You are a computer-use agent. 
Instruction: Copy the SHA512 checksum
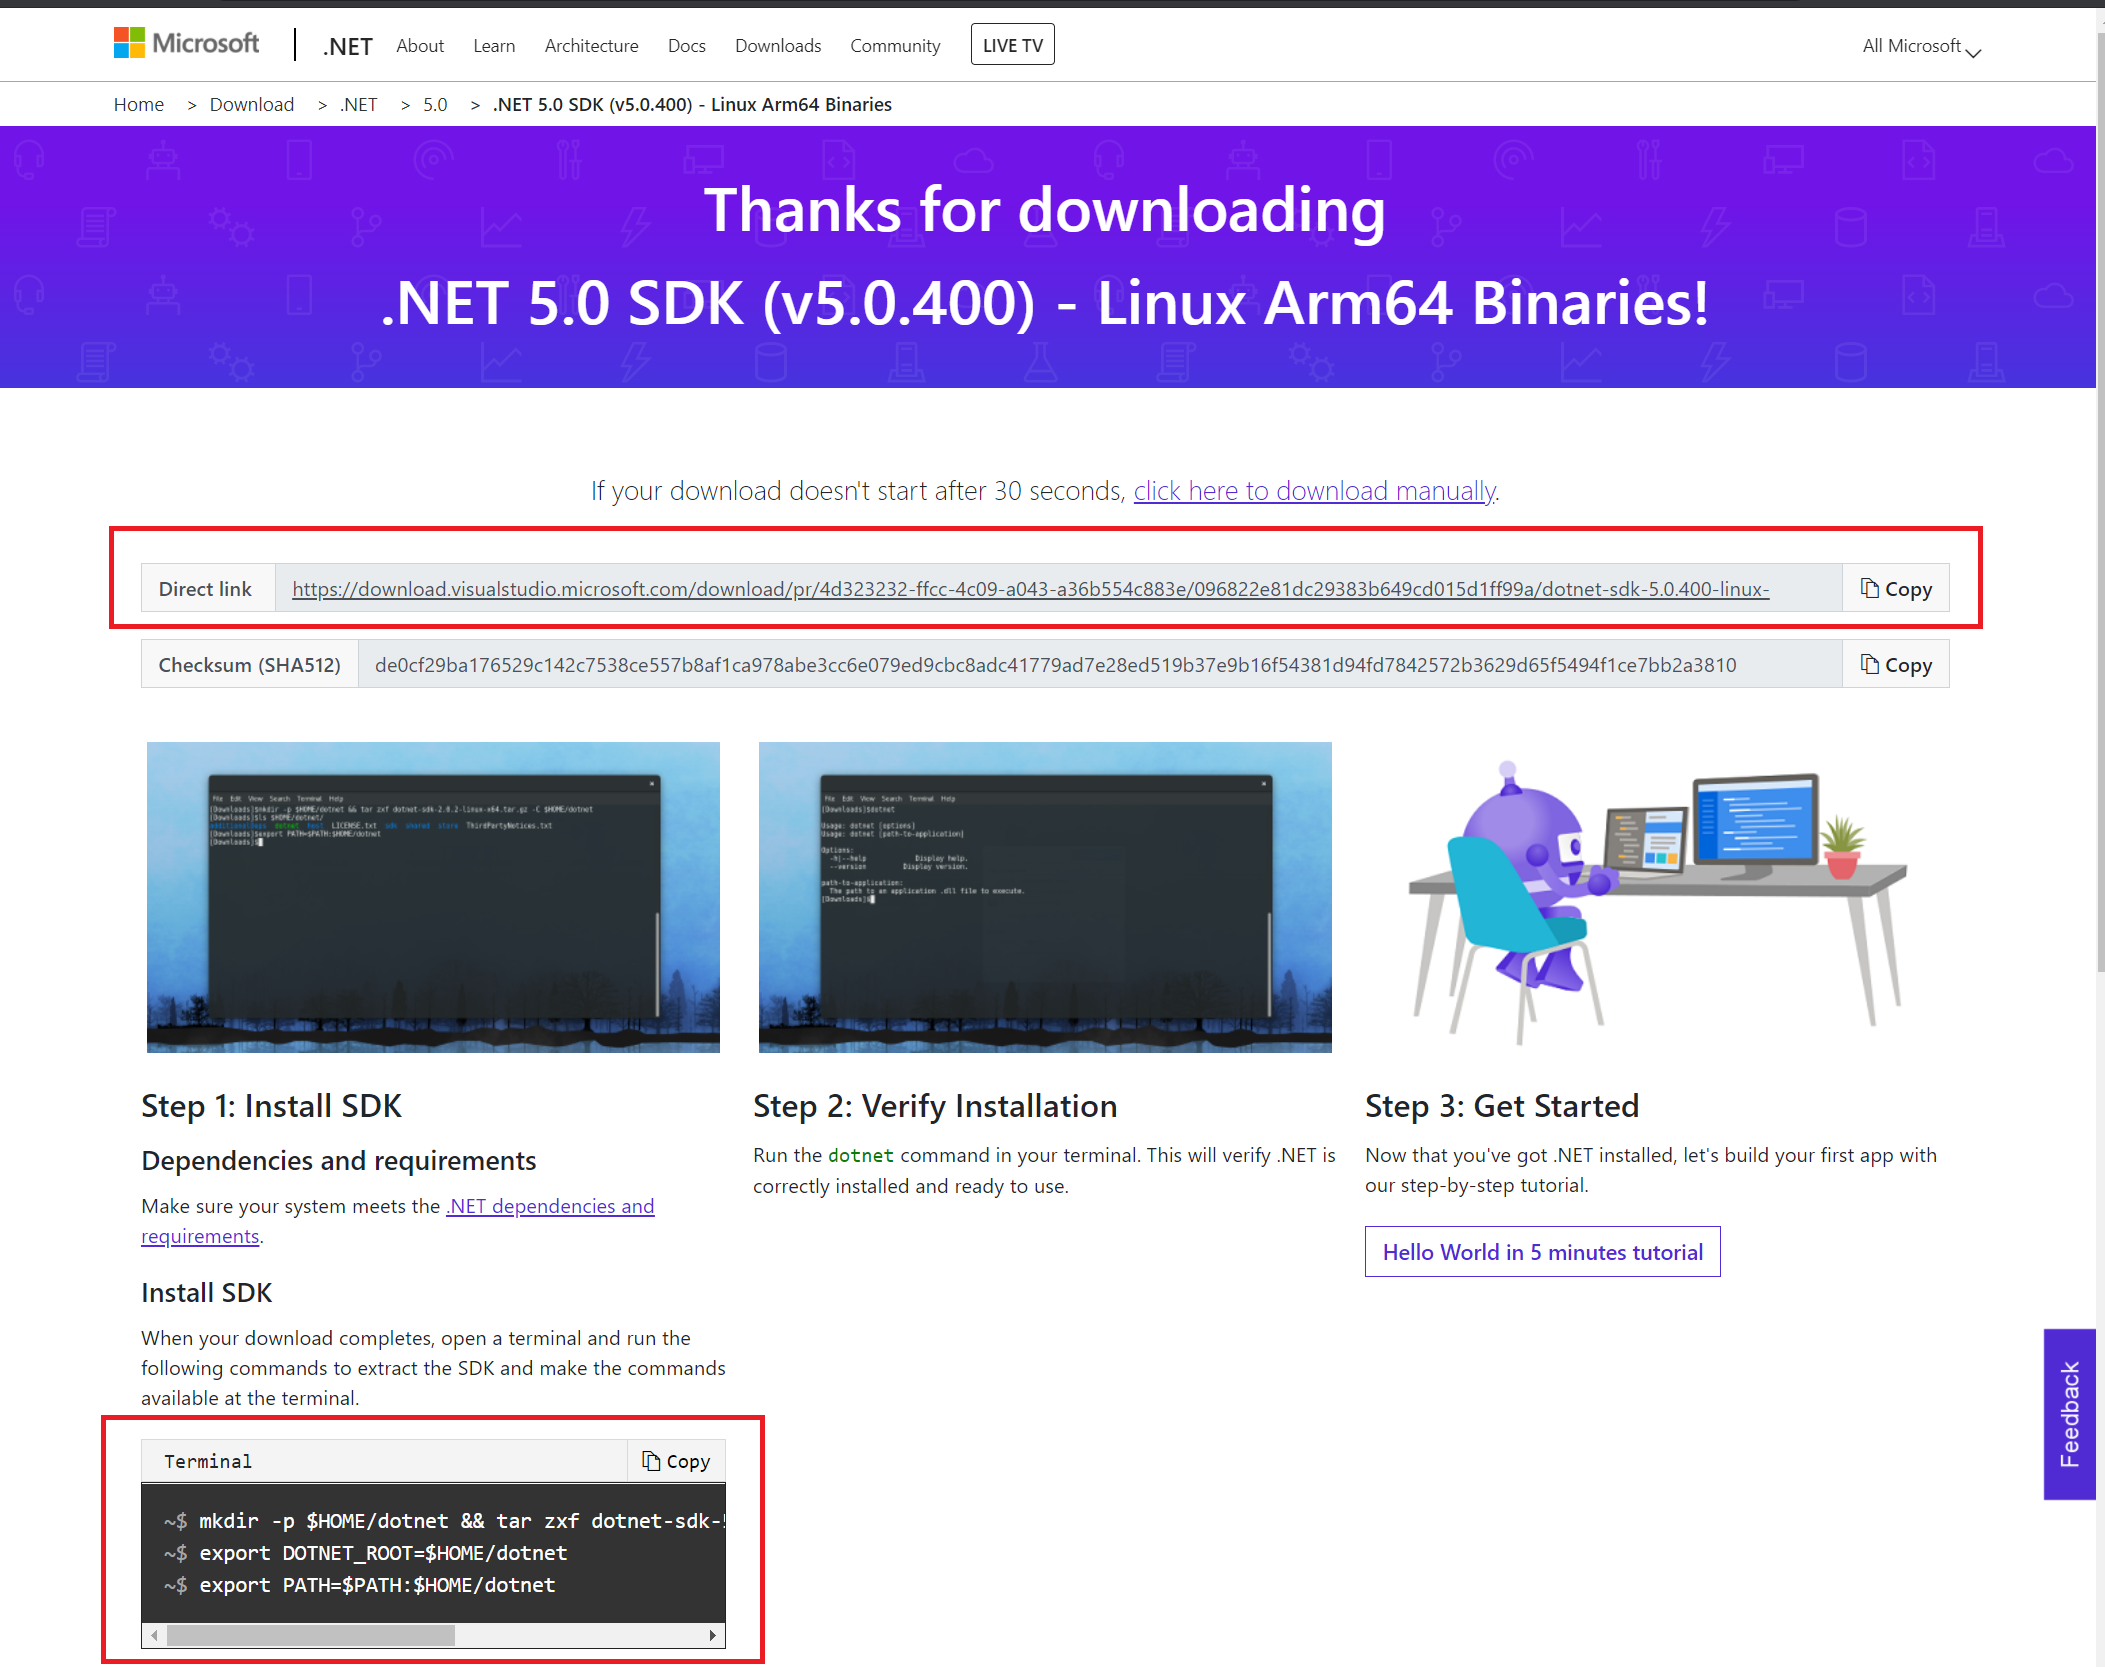[1895, 665]
